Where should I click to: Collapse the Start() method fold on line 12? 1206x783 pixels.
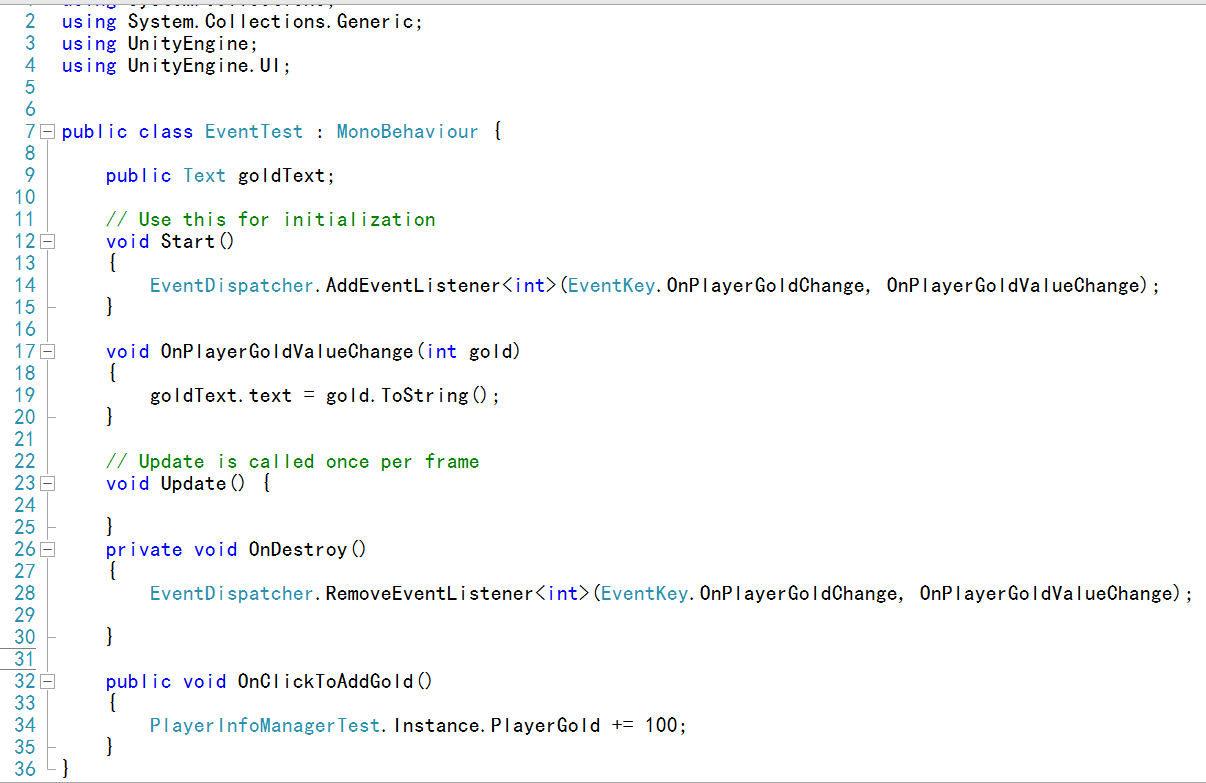point(48,242)
